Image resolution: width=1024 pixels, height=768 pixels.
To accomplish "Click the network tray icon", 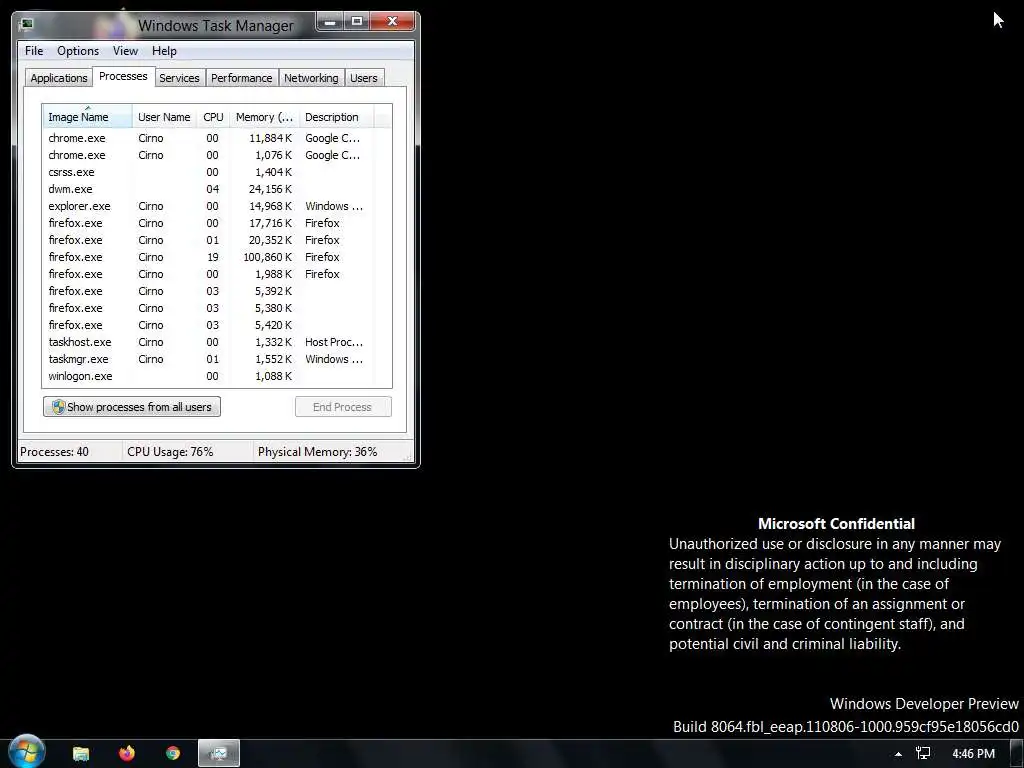I will pos(923,754).
